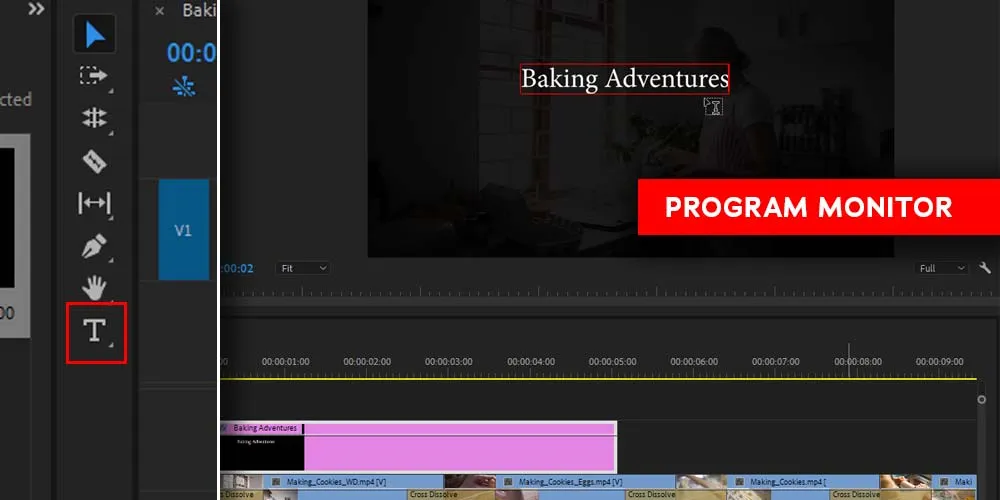Select the Ripple Edit tool
Image resolution: width=1000 pixels, height=500 pixels.
tap(94, 118)
